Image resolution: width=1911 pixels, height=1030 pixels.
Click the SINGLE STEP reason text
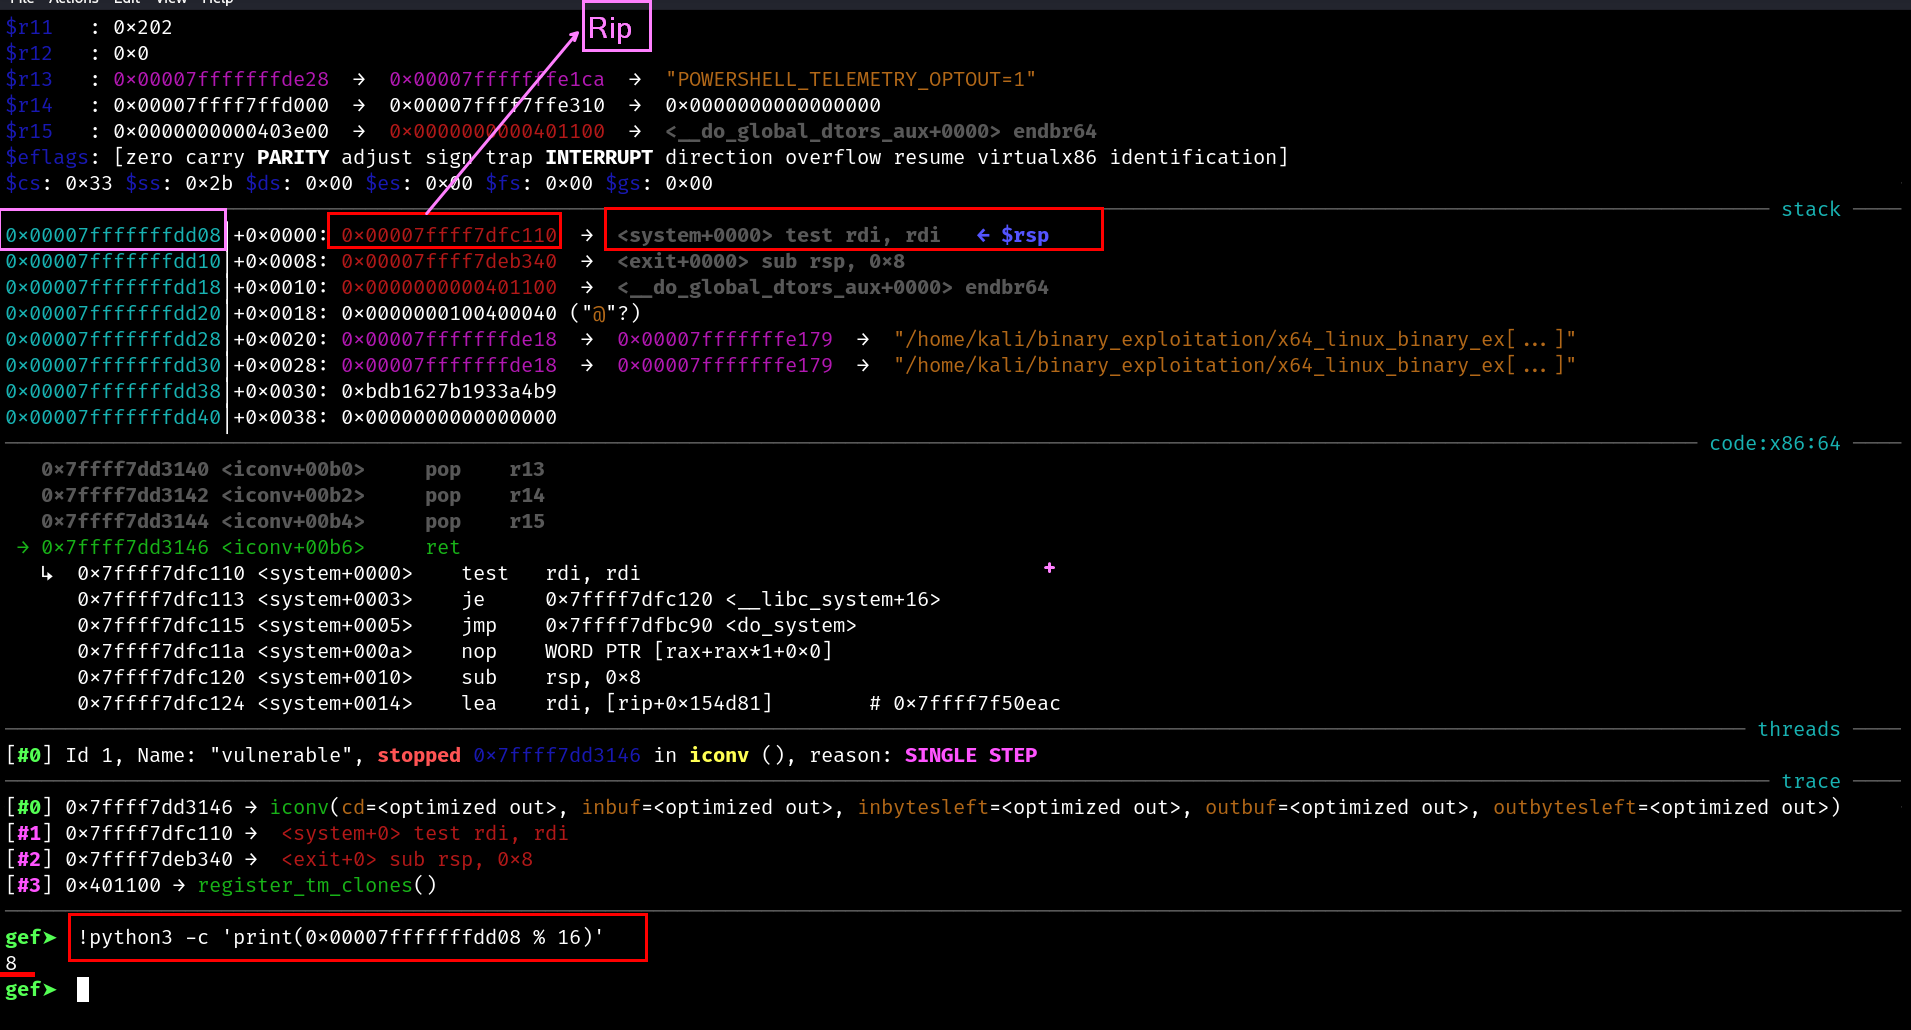pos(970,755)
